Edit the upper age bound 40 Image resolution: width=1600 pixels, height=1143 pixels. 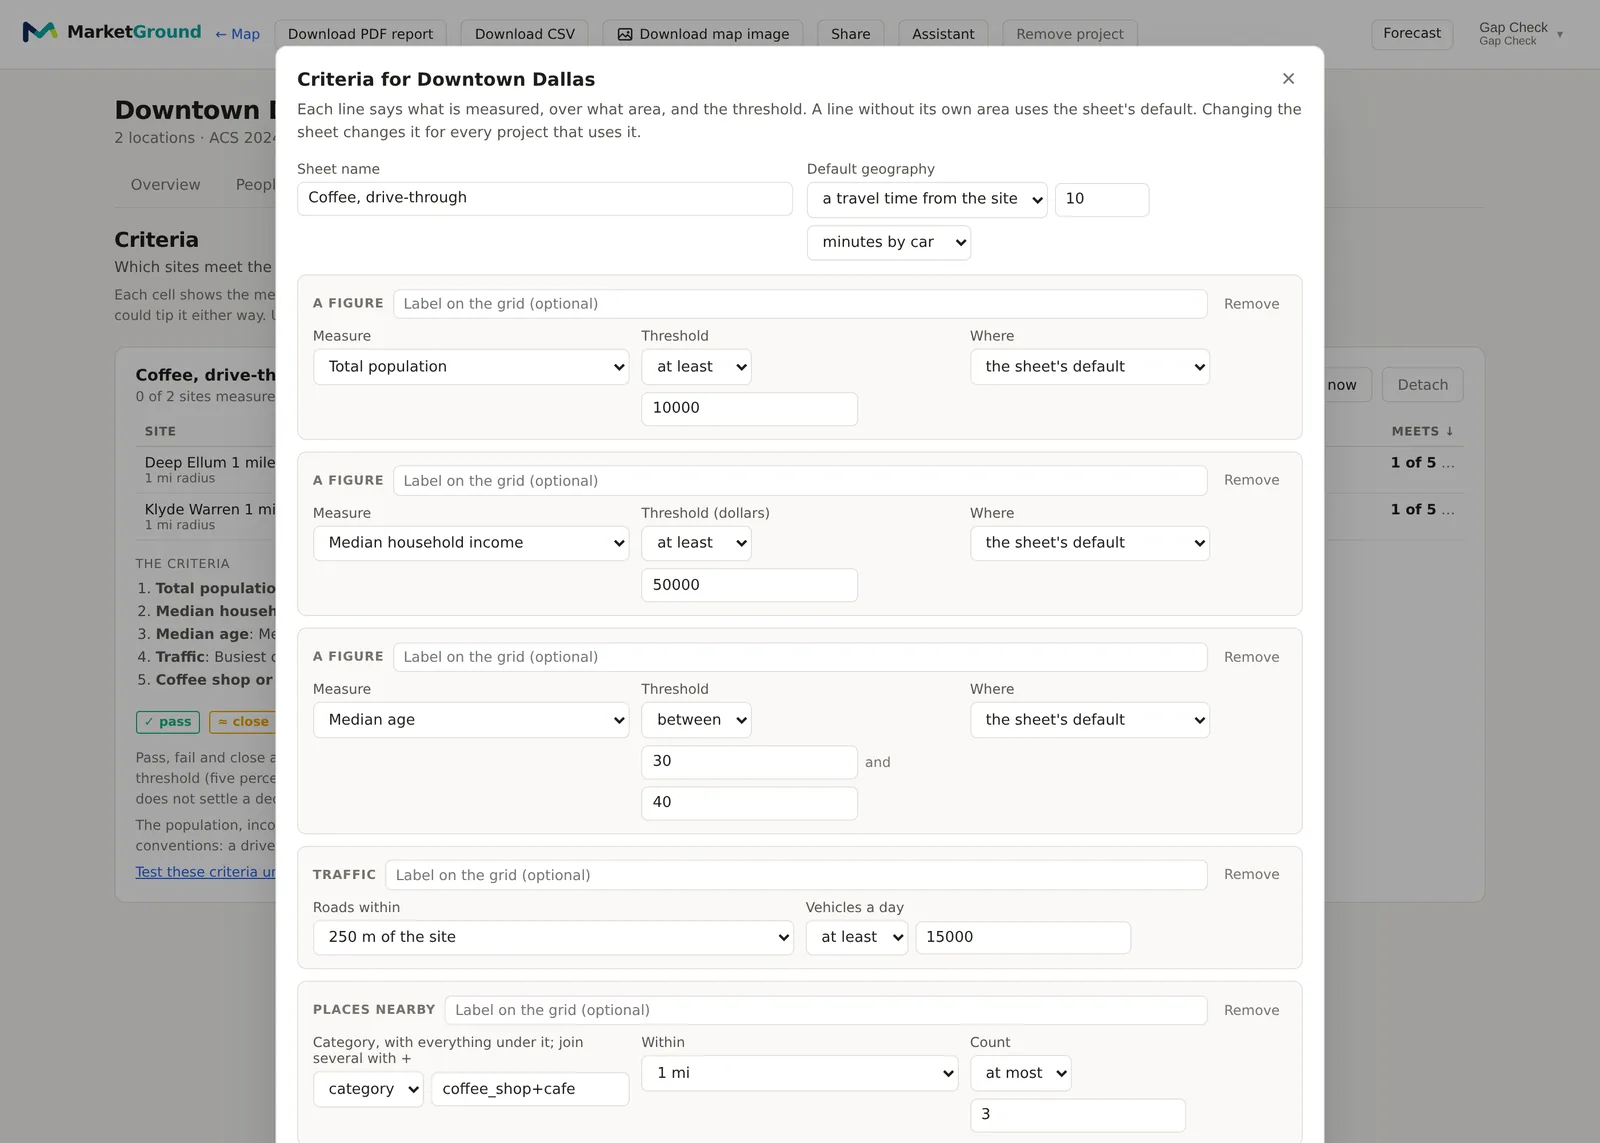[x=749, y=802]
